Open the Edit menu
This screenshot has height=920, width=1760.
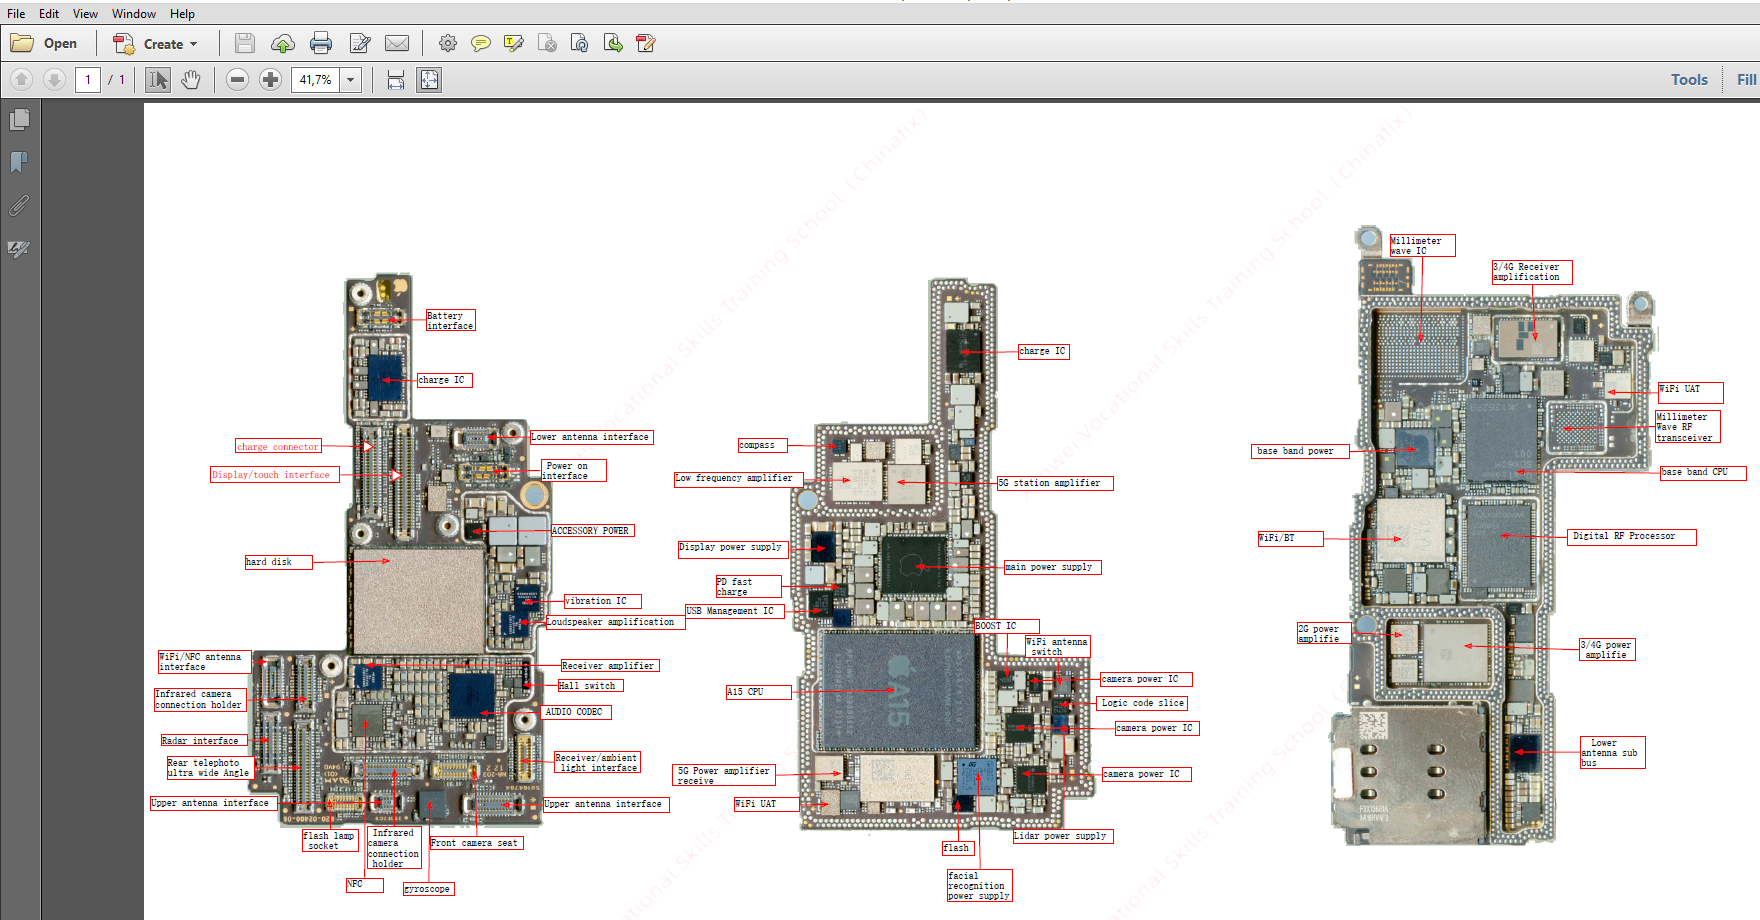pos(49,14)
